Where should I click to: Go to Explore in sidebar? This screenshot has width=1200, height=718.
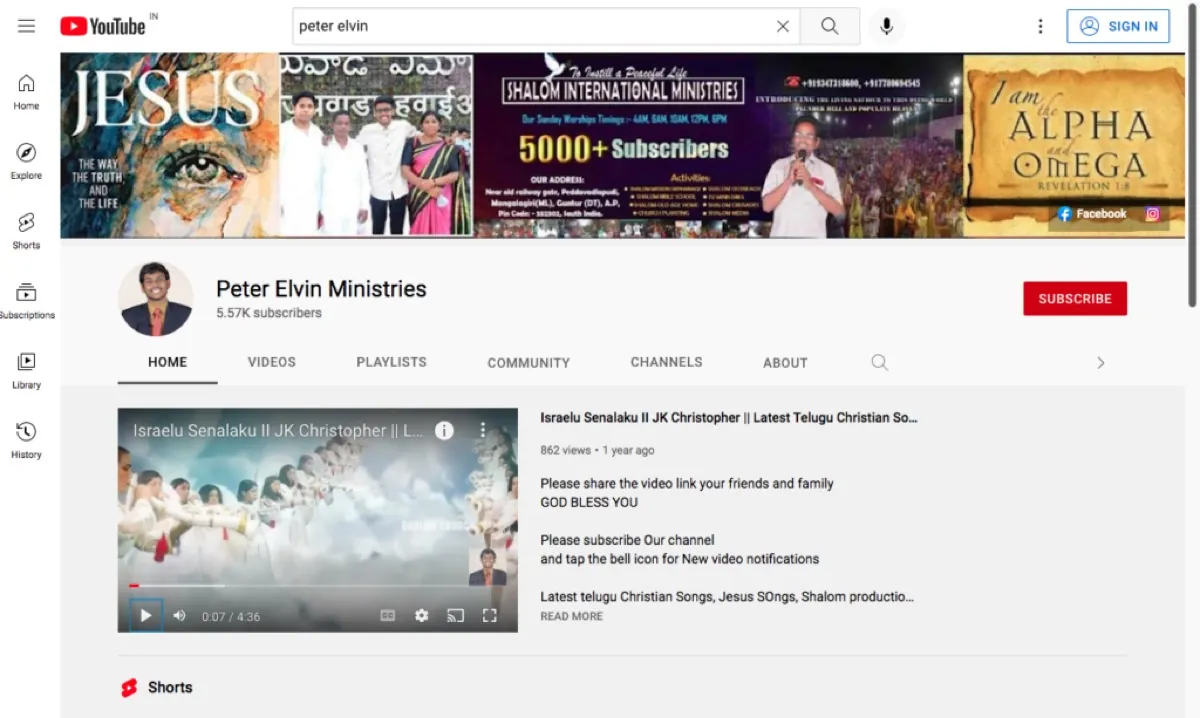(x=26, y=160)
